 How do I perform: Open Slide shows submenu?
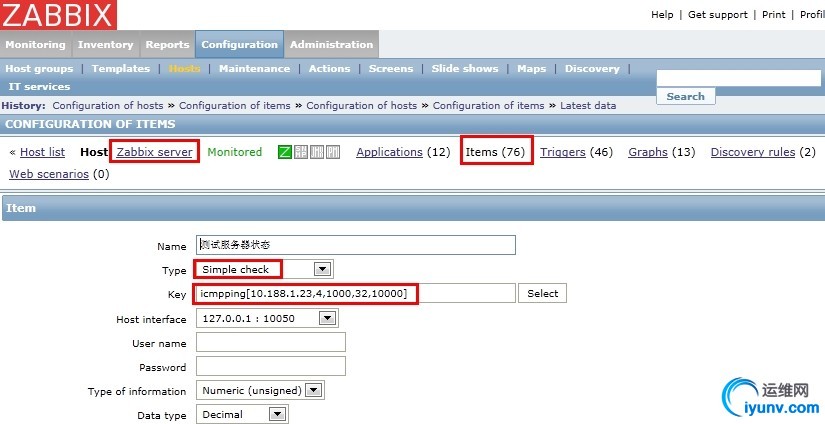[465, 69]
